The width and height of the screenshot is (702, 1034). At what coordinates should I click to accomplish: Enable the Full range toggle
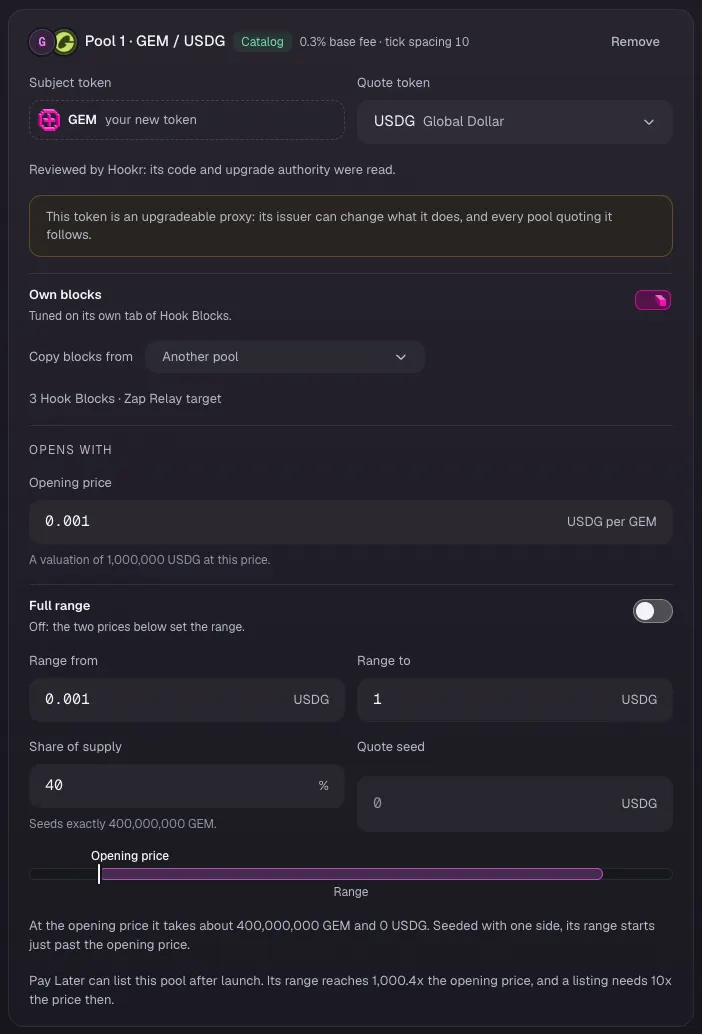click(653, 611)
